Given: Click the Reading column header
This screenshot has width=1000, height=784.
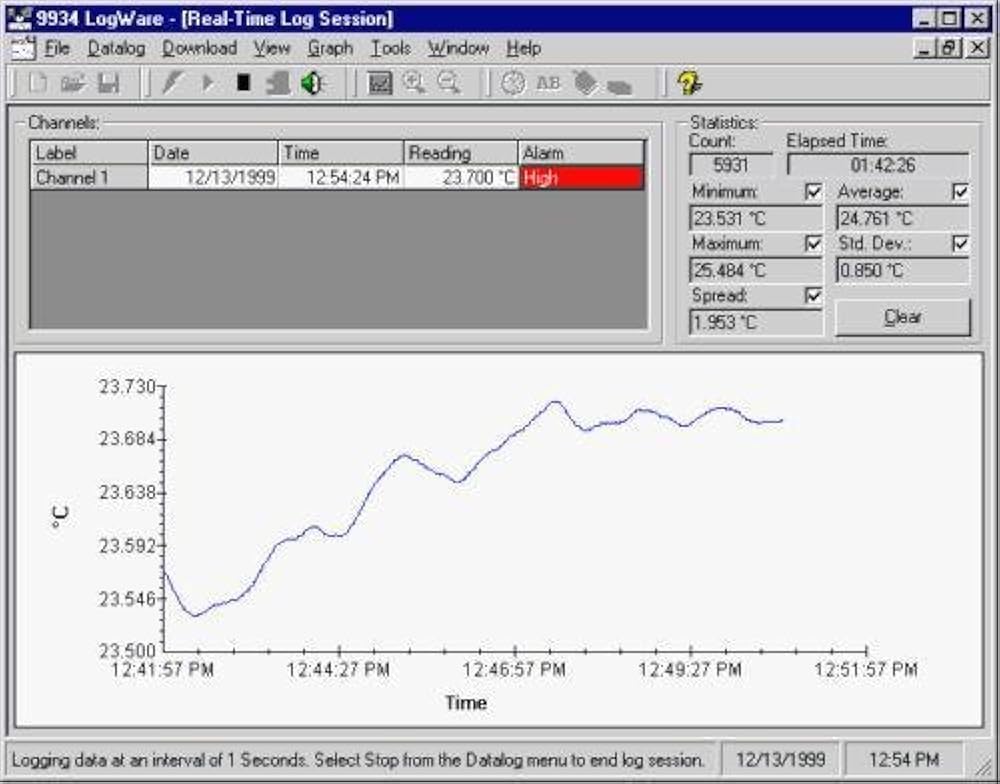Looking at the screenshot, I should pos(460,153).
